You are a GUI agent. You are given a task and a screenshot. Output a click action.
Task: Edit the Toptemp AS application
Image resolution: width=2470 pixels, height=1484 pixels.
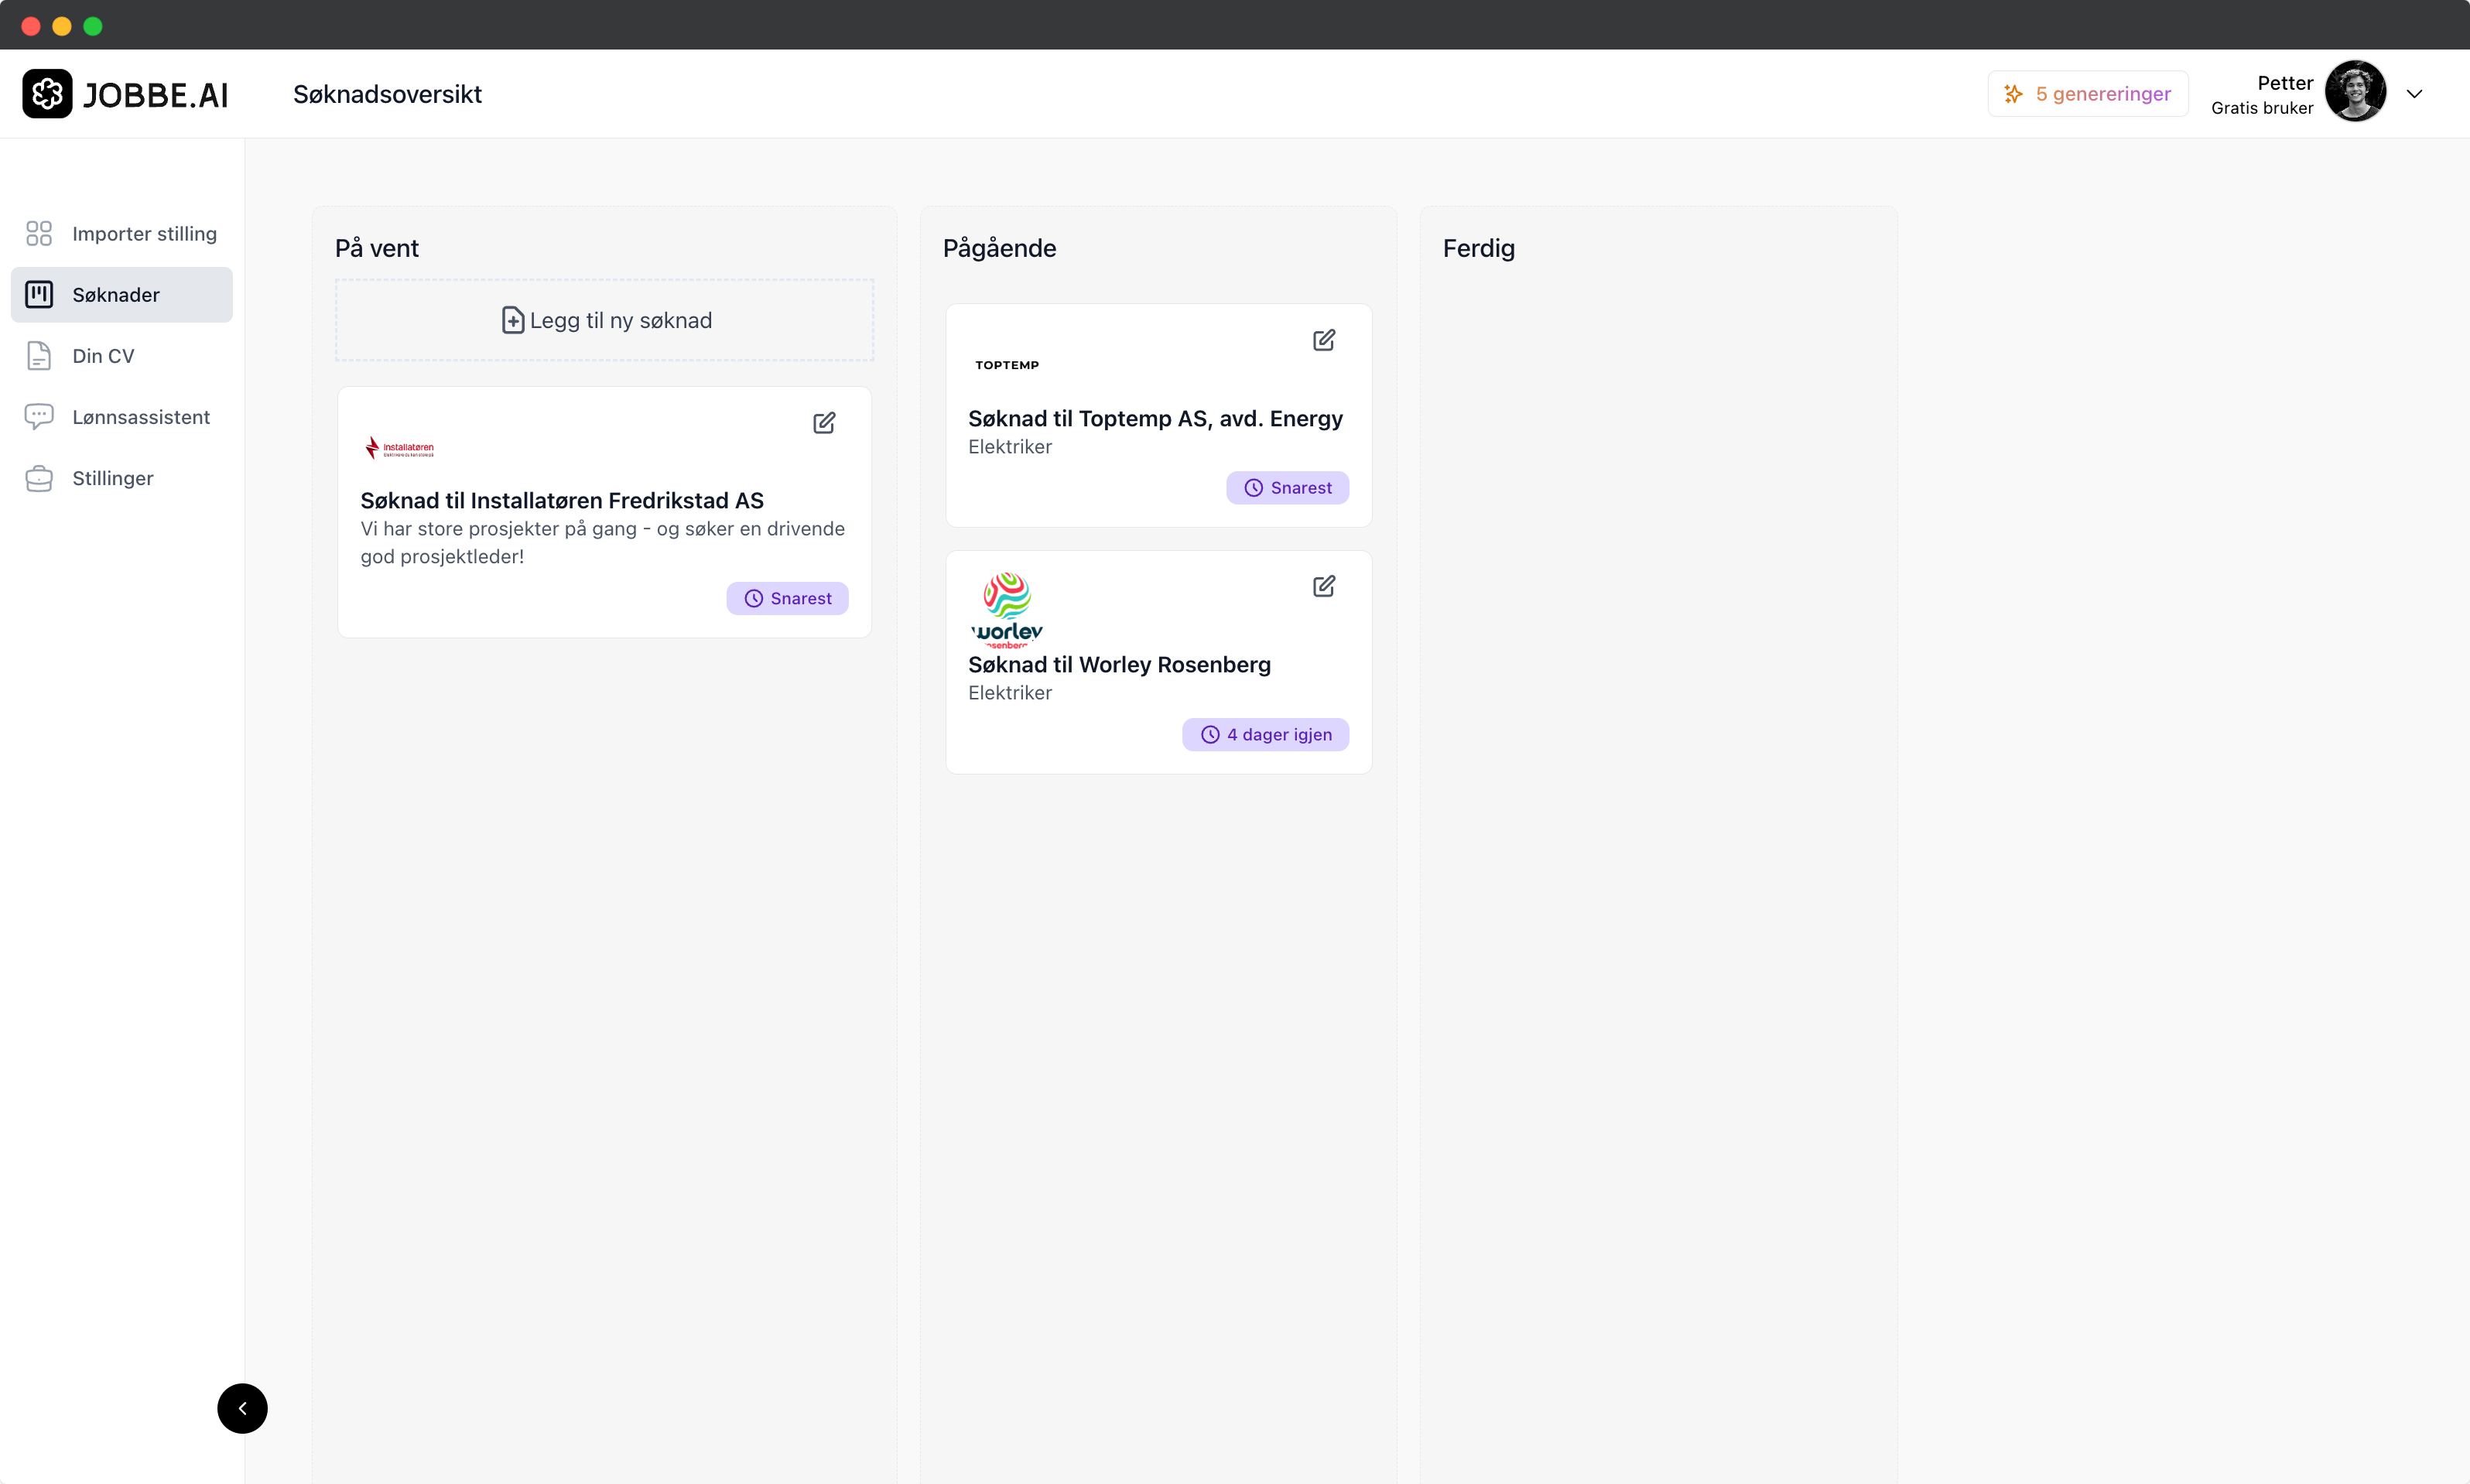(1324, 341)
